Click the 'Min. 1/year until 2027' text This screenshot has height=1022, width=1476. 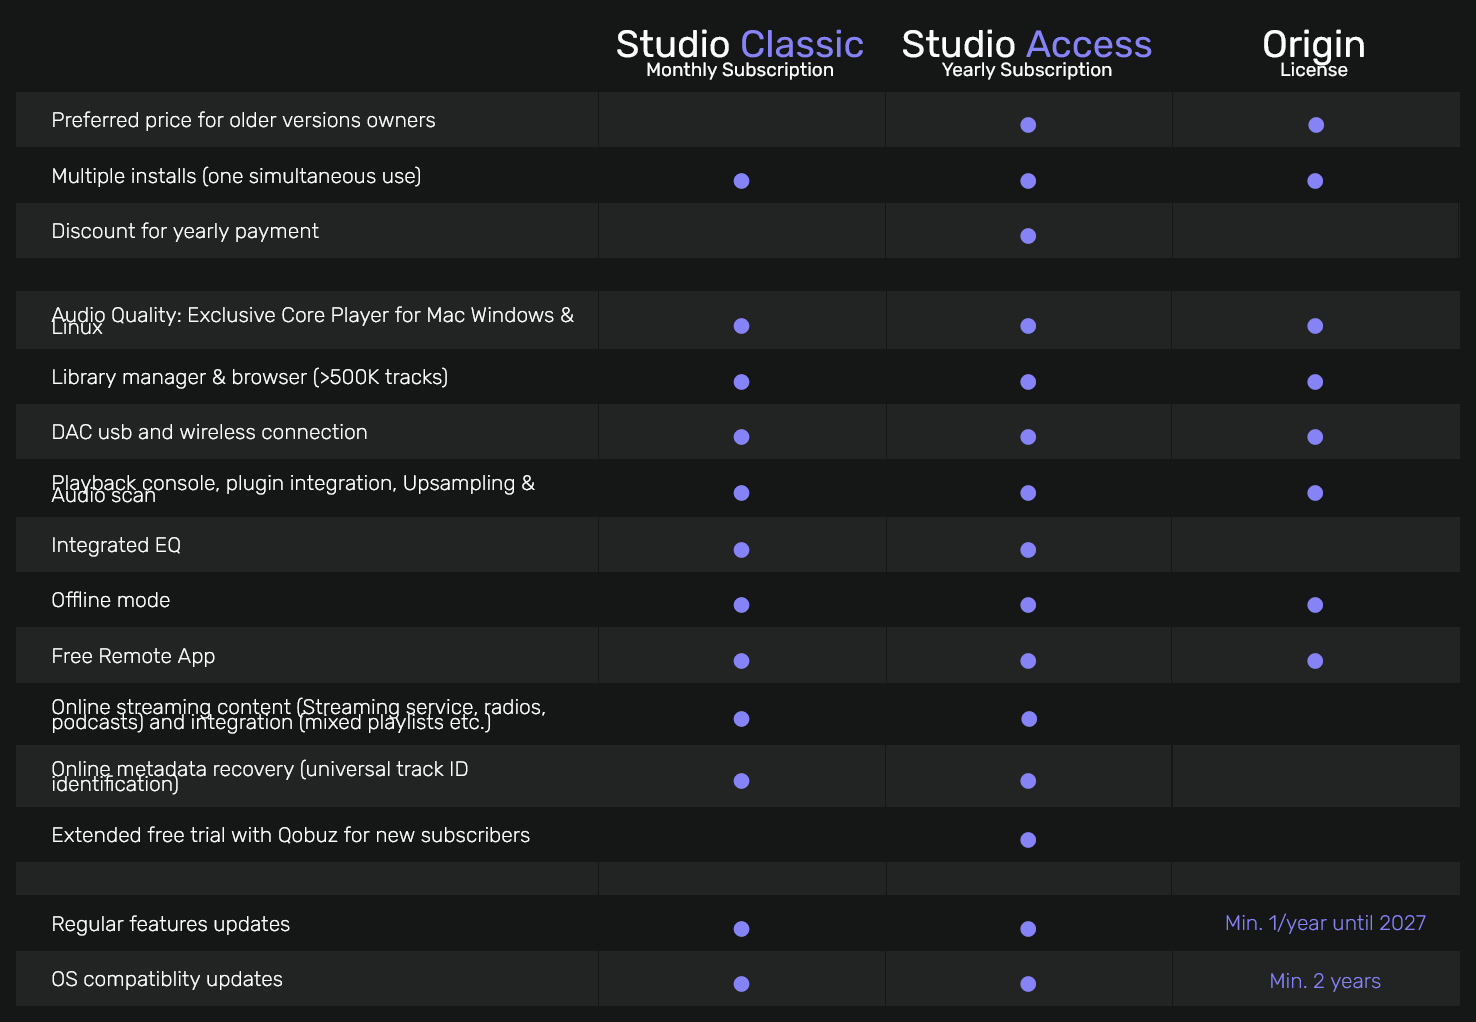pyautogui.click(x=1325, y=923)
